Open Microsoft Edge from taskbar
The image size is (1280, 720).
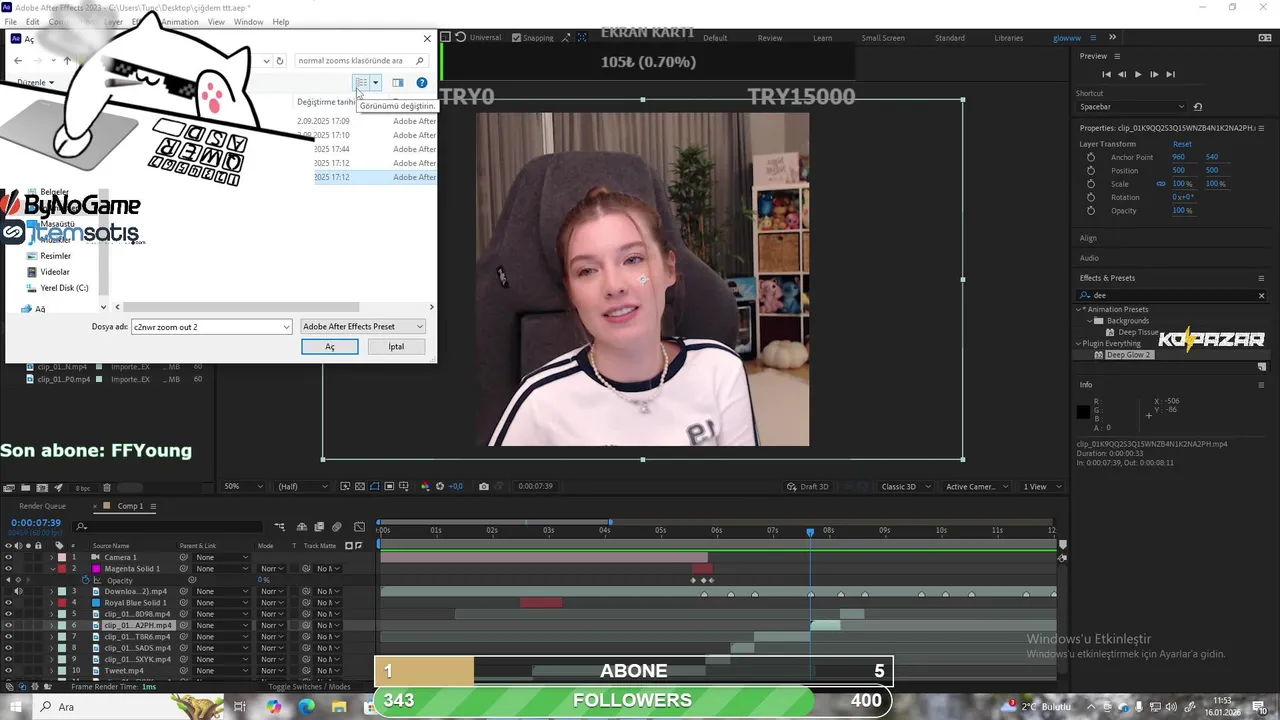pos(307,707)
